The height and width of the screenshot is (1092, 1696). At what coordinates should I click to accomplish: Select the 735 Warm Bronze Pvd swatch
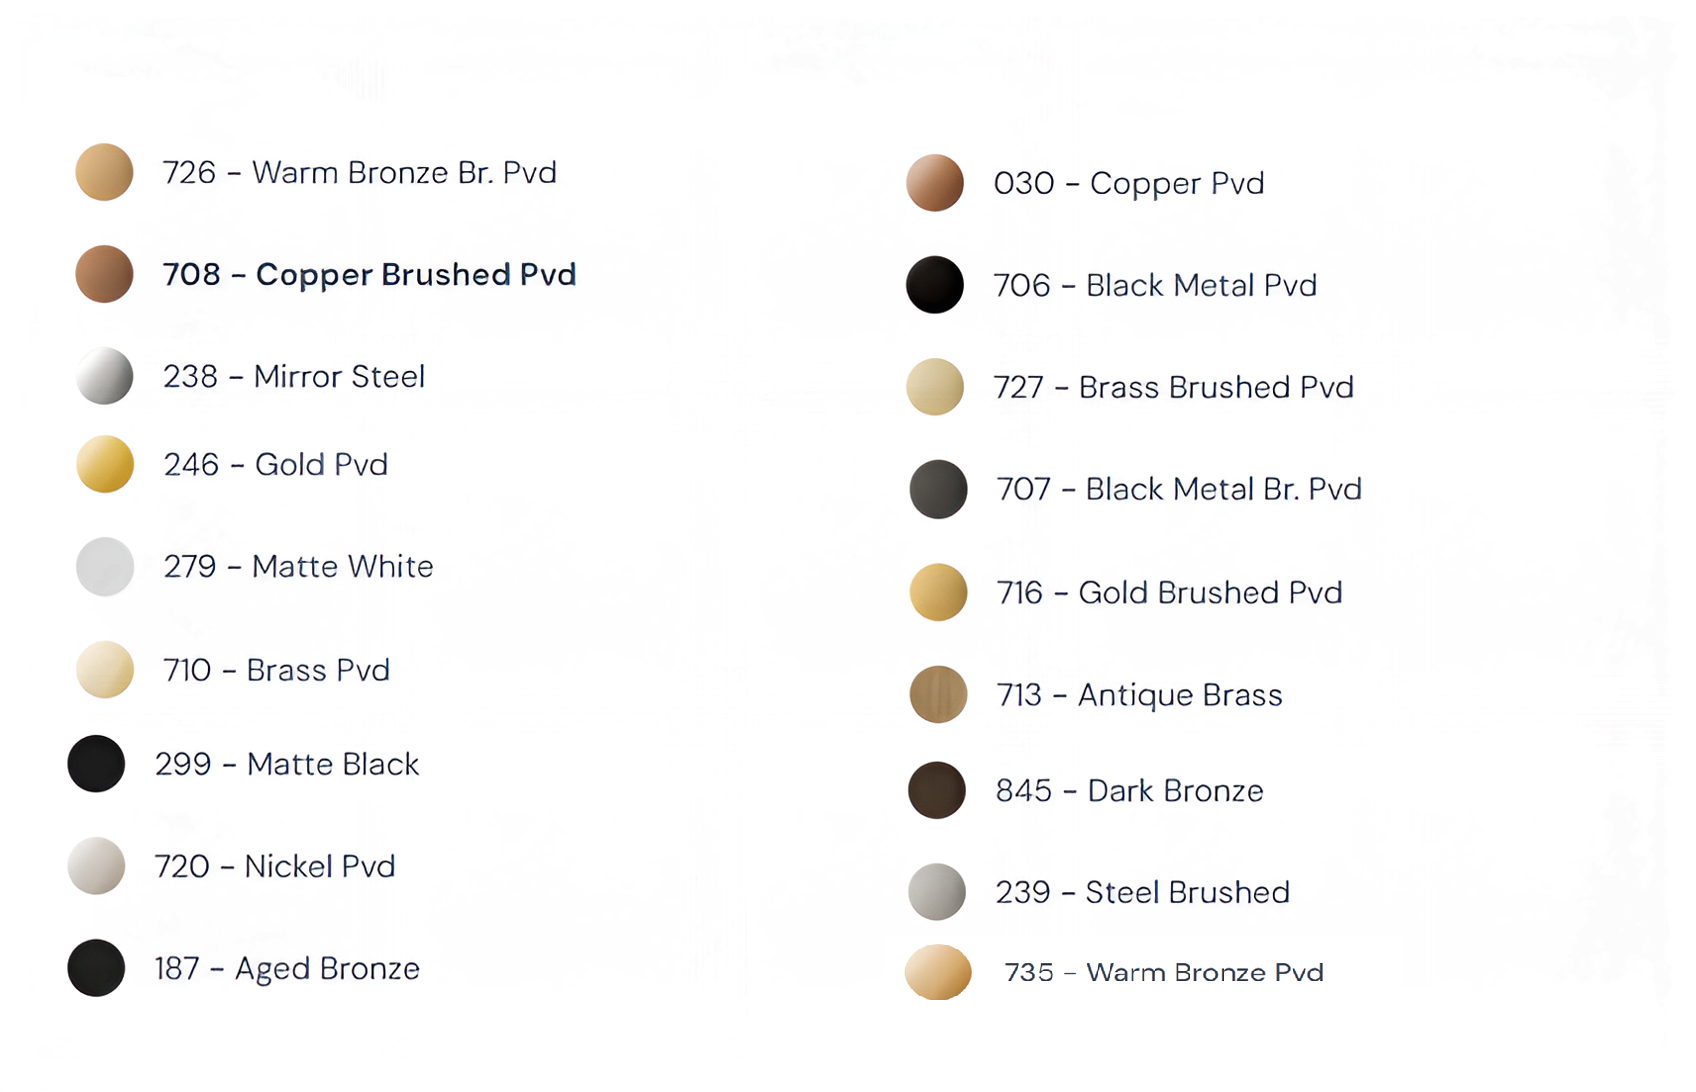938,972
